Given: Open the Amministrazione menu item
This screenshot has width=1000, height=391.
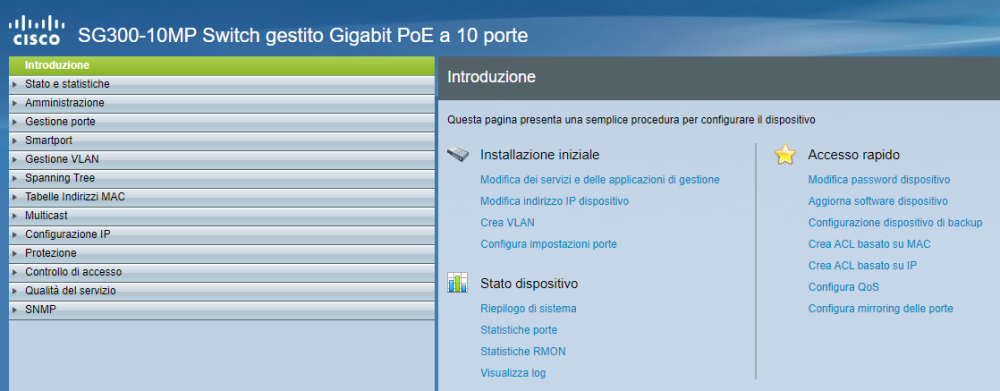Looking at the screenshot, I should pyautogui.click(x=222, y=103).
